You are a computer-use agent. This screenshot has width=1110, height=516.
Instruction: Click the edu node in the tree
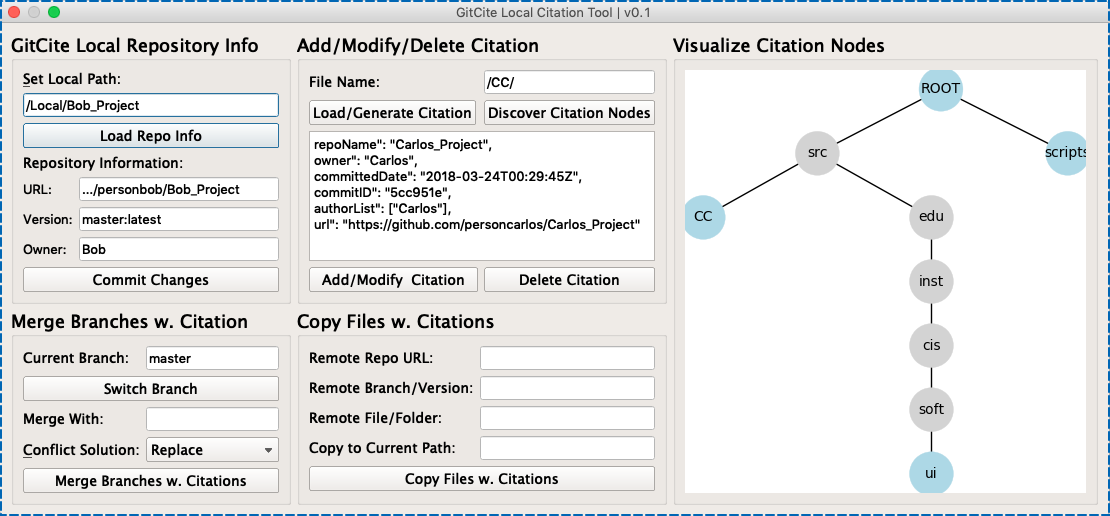point(931,217)
